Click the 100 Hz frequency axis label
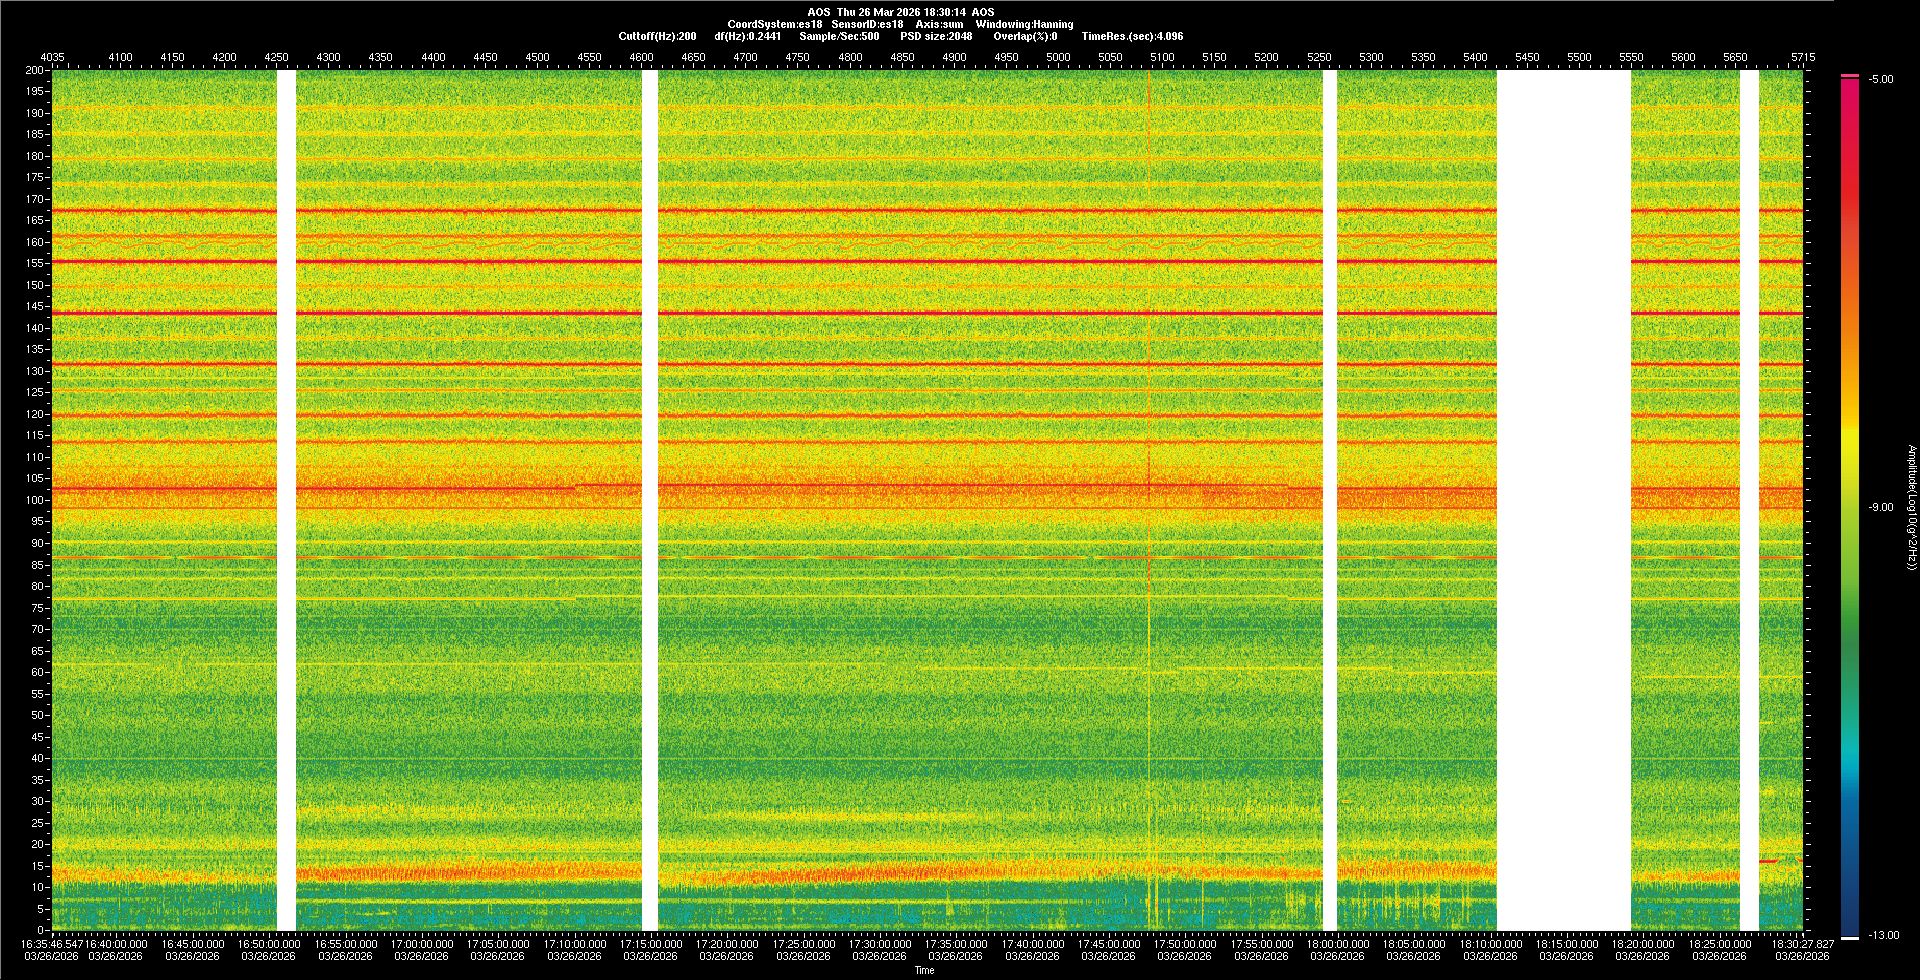 [x=35, y=500]
